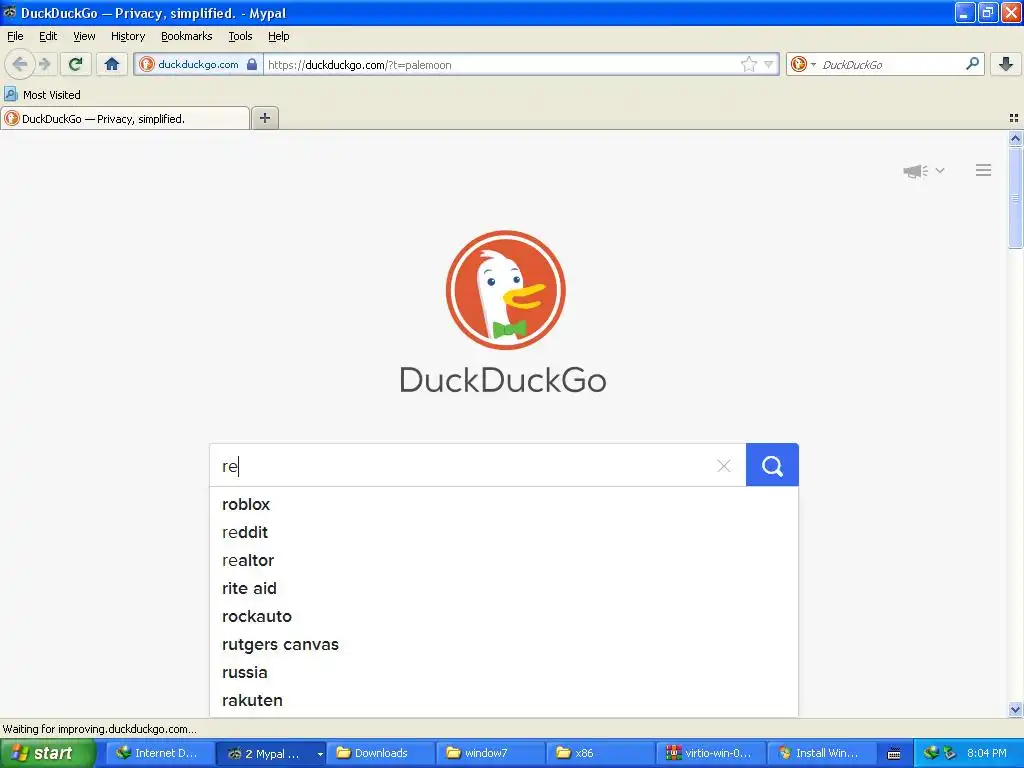
Task: Minimize the Mypal browser window
Action: (x=965, y=12)
